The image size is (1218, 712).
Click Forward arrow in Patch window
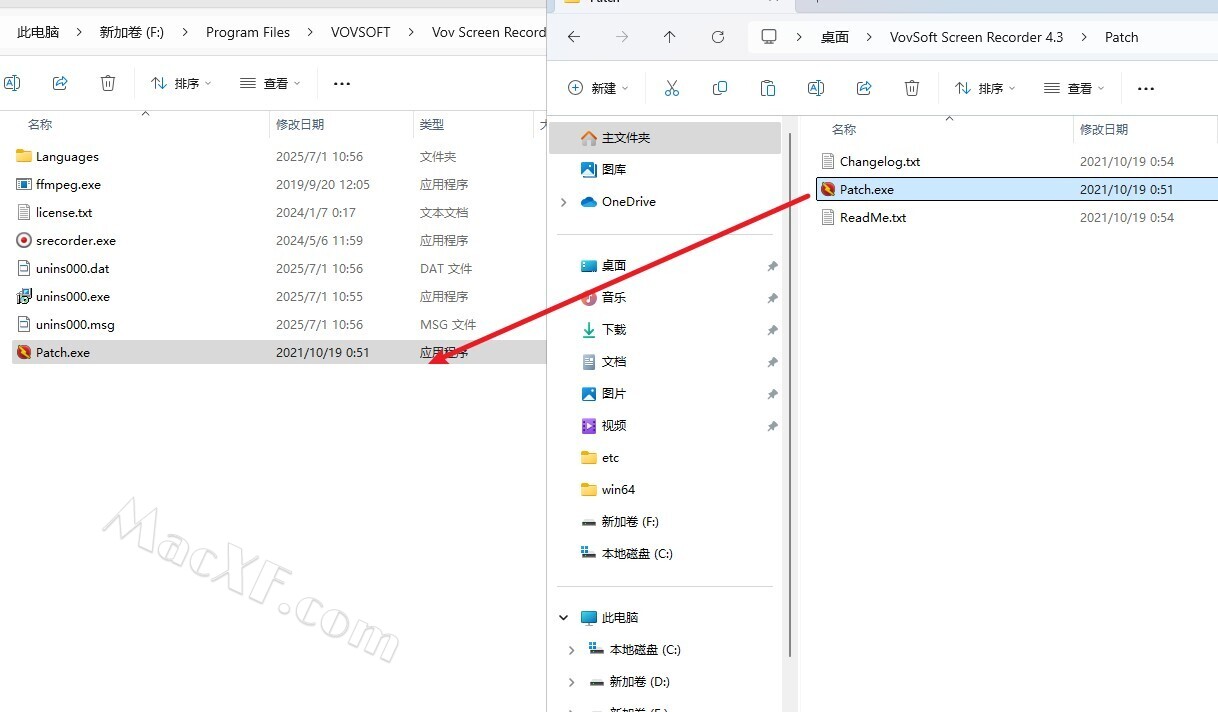[622, 37]
